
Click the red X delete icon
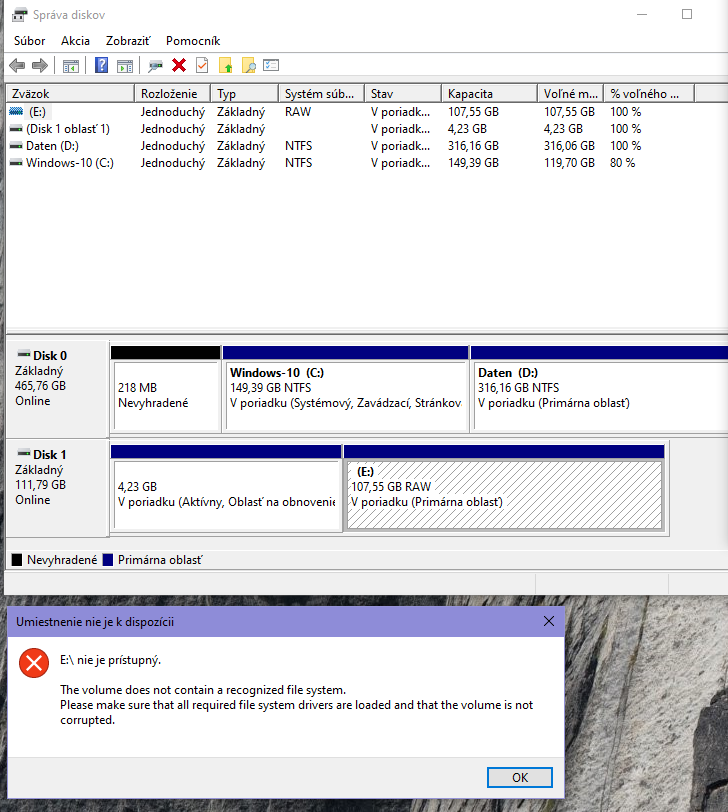[179, 66]
